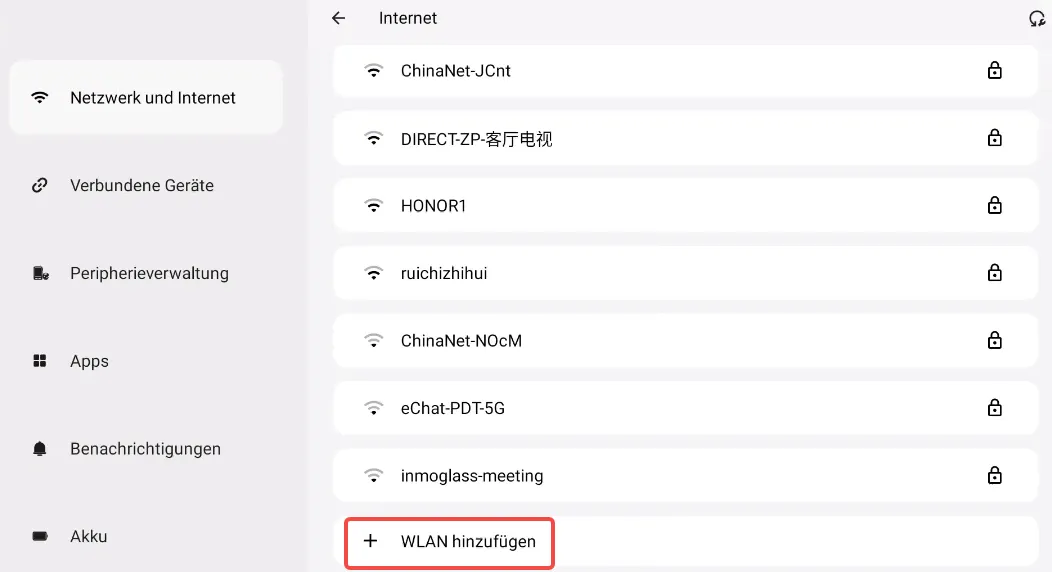Viewport: 1052px width, 572px height.
Task: Click the lock icon beside HONOR1
Action: (994, 206)
